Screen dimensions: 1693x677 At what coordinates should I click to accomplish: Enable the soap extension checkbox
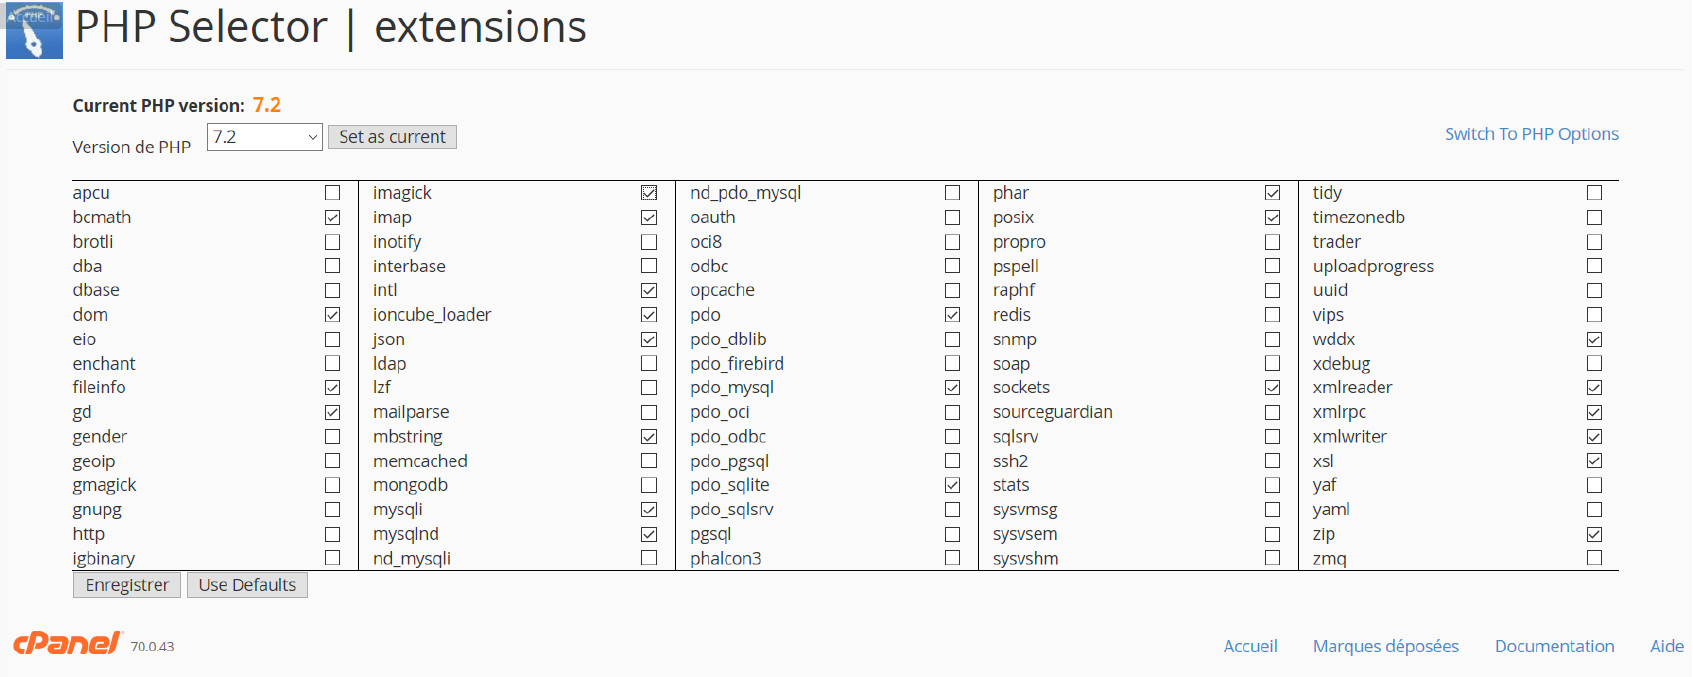[1272, 364]
